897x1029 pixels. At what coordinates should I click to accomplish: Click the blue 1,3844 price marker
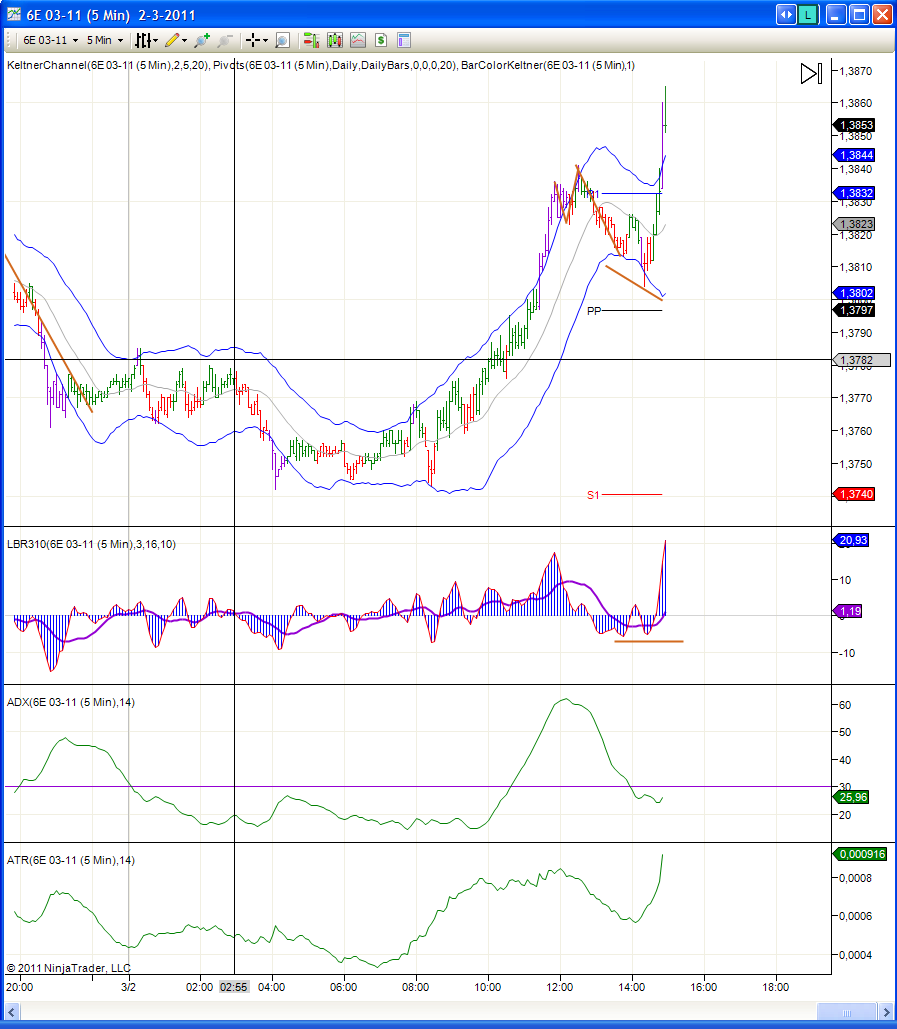coord(854,155)
